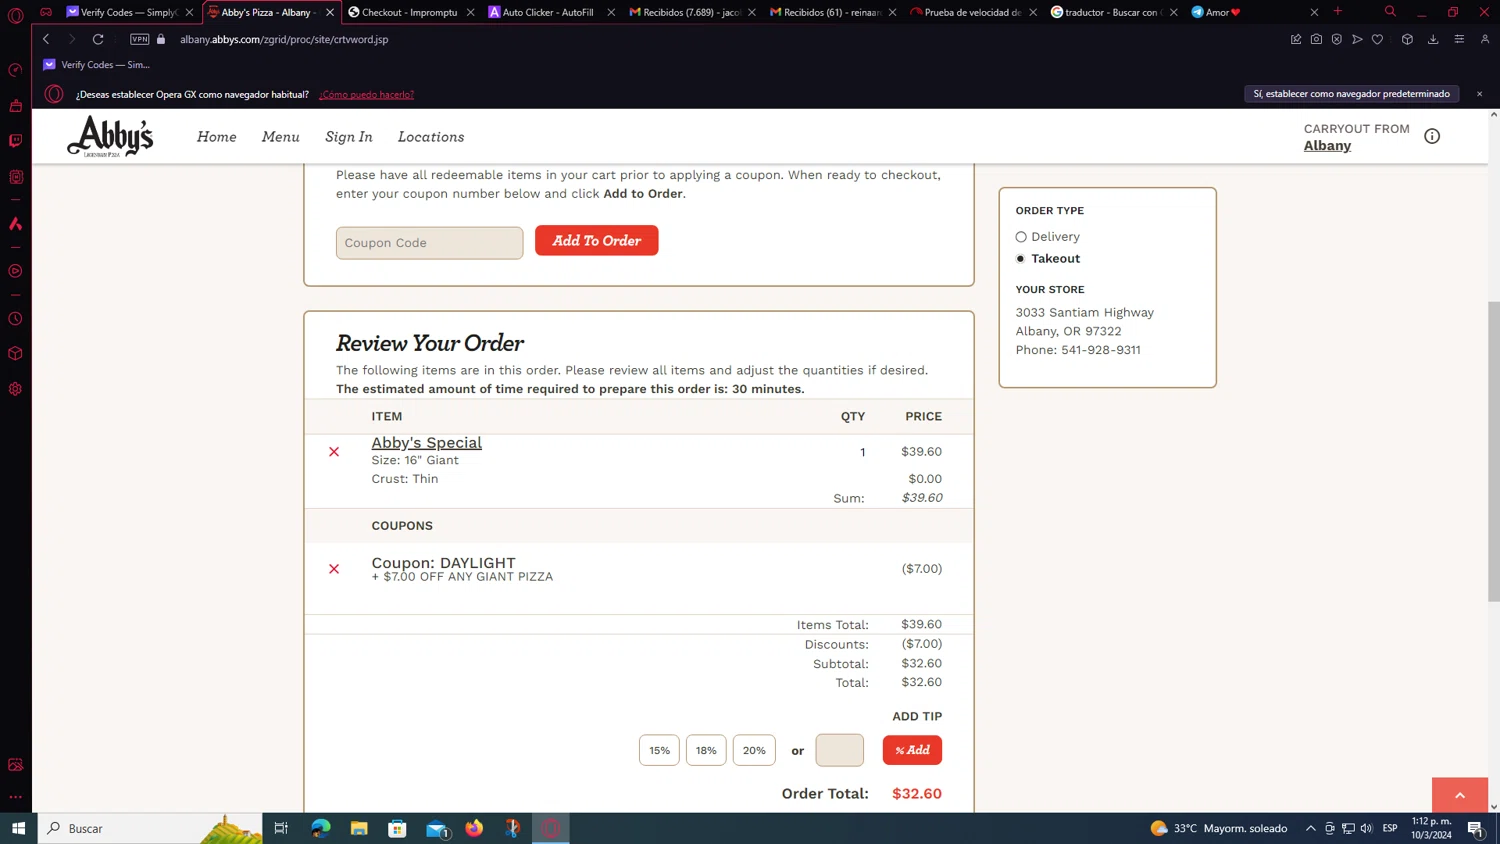Image resolution: width=1500 pixels, height=844 pixels.
Task: Open Settings gear in sidebar
Action: [x=15, y=389]
